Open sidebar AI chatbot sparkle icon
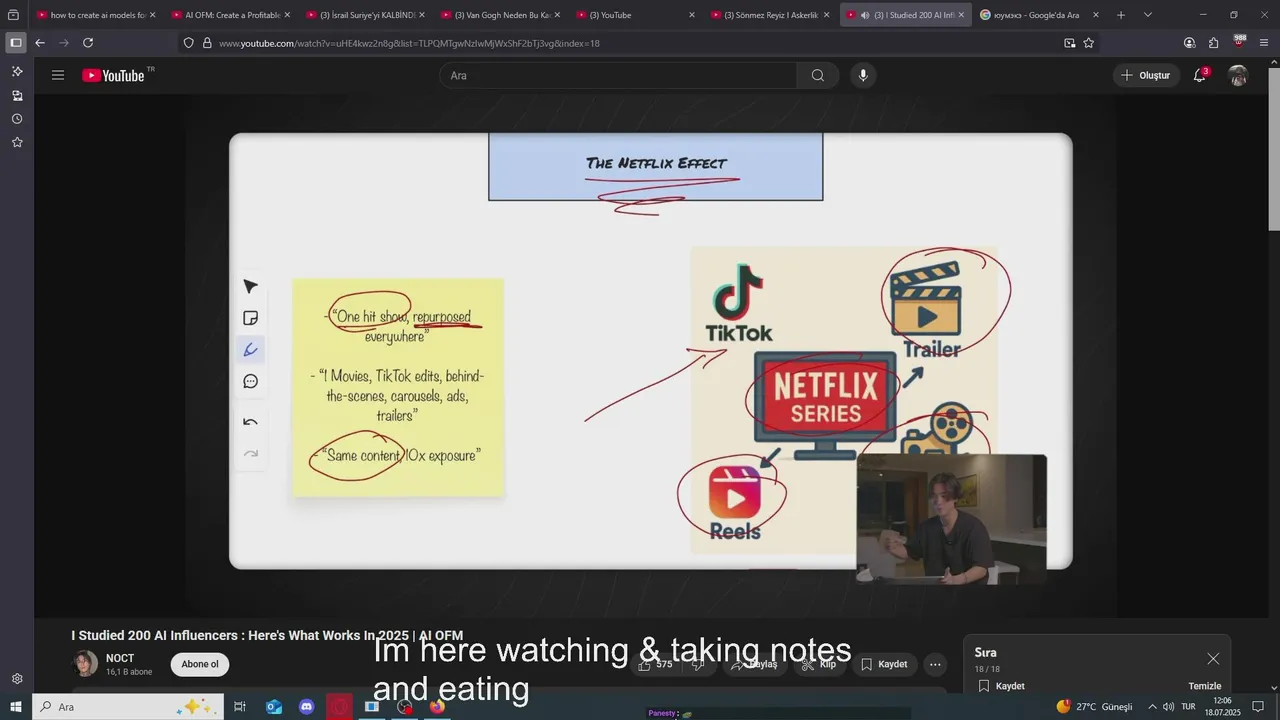Viewport: 1280px width, 720px height. coord(17,72)
